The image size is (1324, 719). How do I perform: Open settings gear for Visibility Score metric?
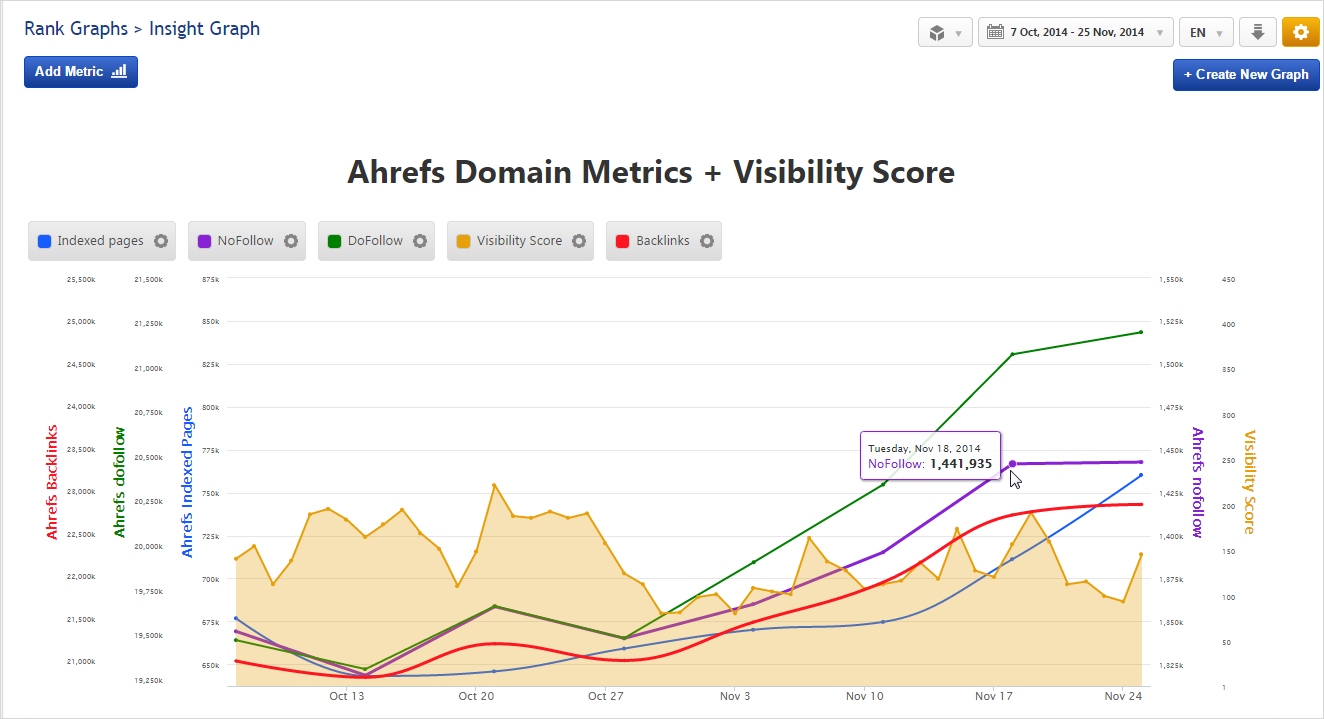579,241
